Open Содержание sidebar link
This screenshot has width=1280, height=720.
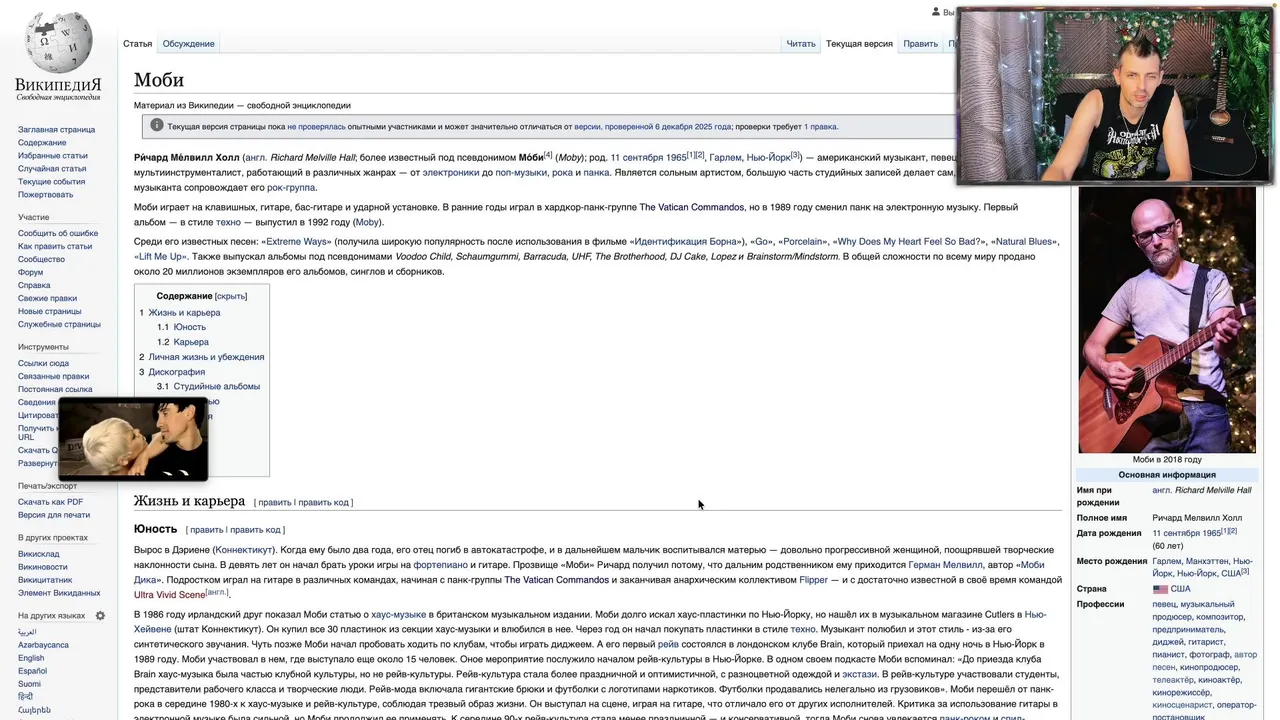coord(42,143)
